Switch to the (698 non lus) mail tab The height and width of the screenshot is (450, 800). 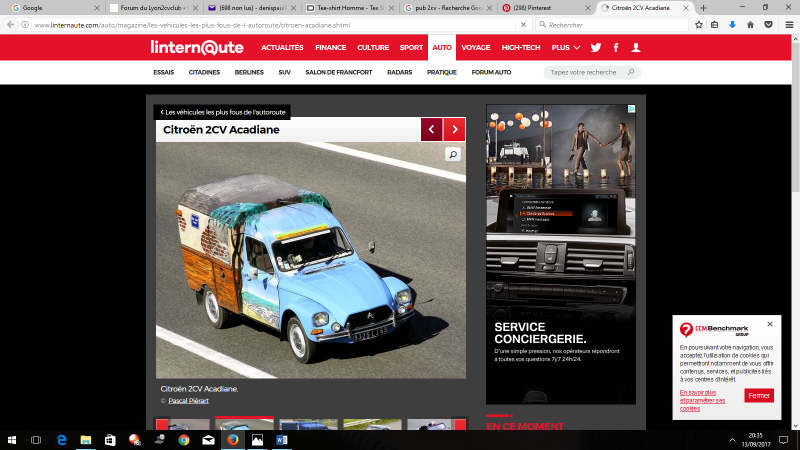(x=252, y=8)
